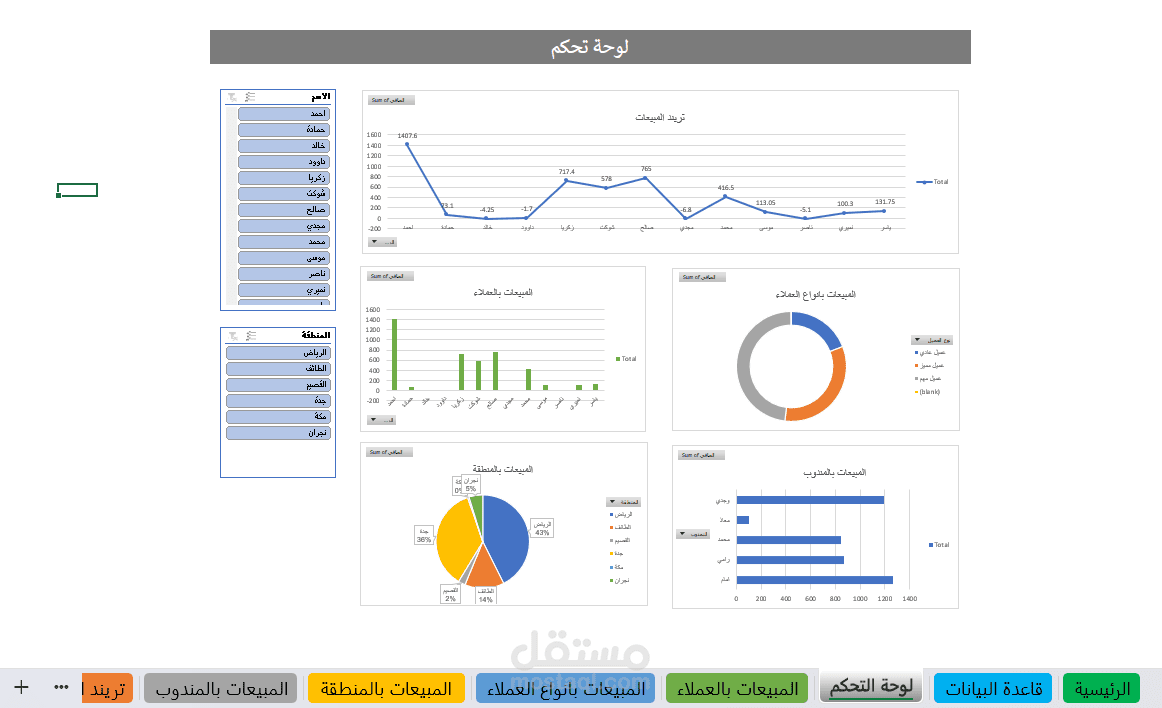Clear filter on the الاسم slicer
The height and width of the screenshot is (708, 1162).
[233, 97]
